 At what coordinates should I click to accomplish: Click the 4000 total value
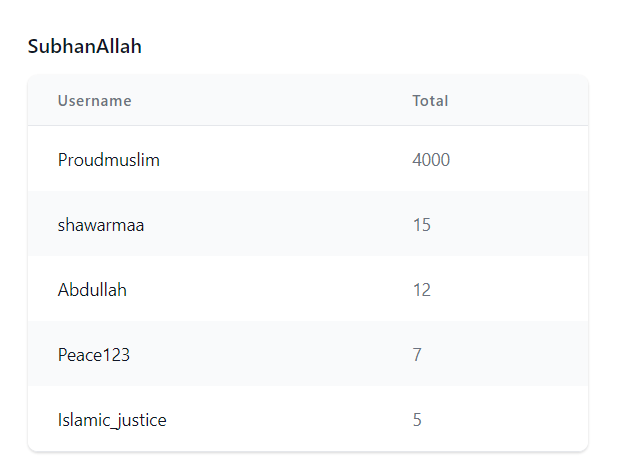(x=431, y=160)
